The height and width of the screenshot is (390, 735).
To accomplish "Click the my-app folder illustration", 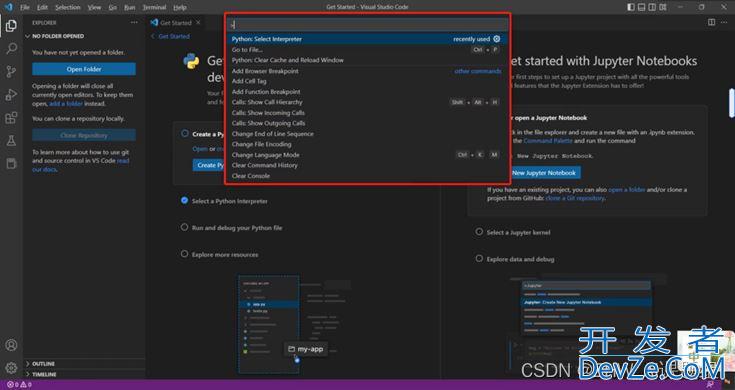I will click(x=306, y=349).
